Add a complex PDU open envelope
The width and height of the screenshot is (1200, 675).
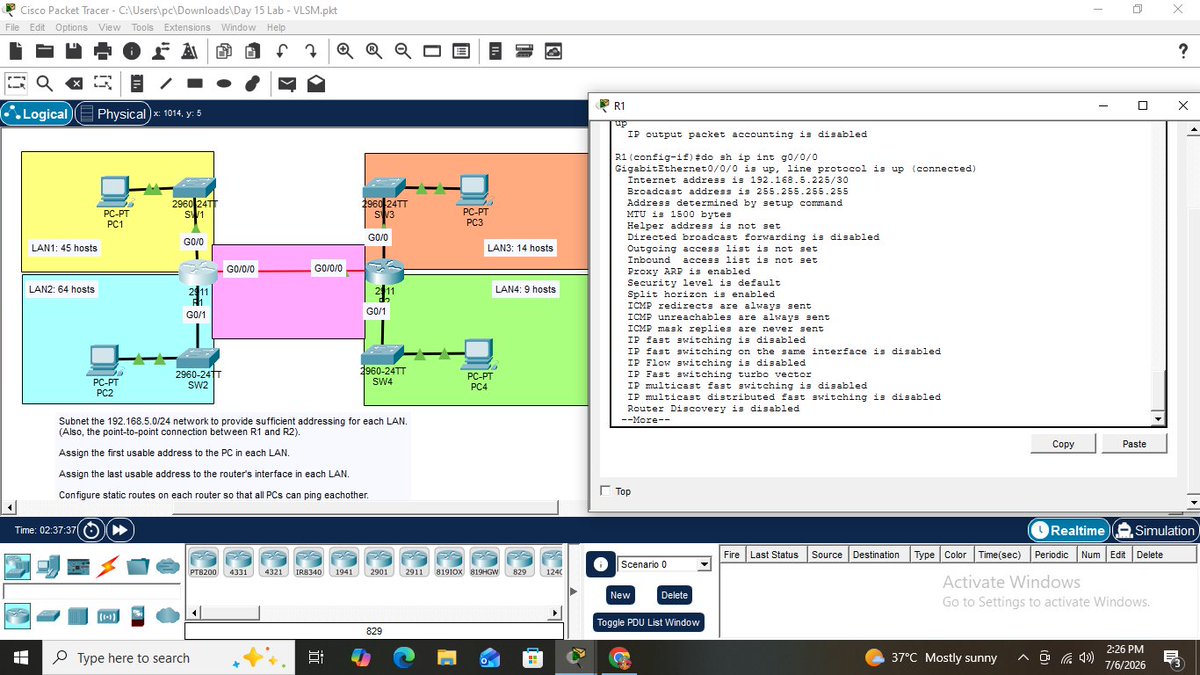[x=315, y=84]
